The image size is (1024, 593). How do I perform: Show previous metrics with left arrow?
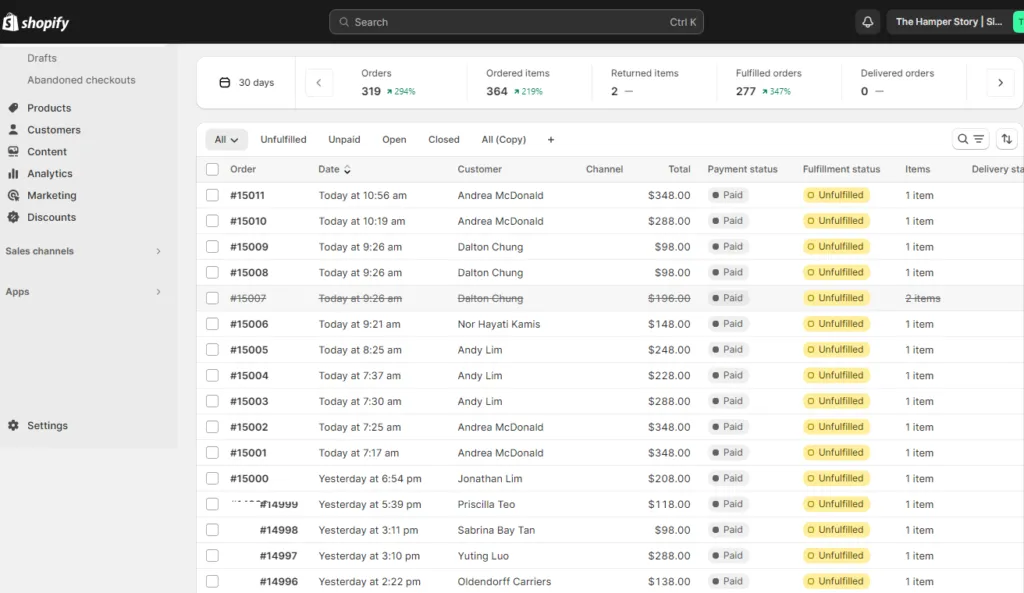(x=319, y=83)
